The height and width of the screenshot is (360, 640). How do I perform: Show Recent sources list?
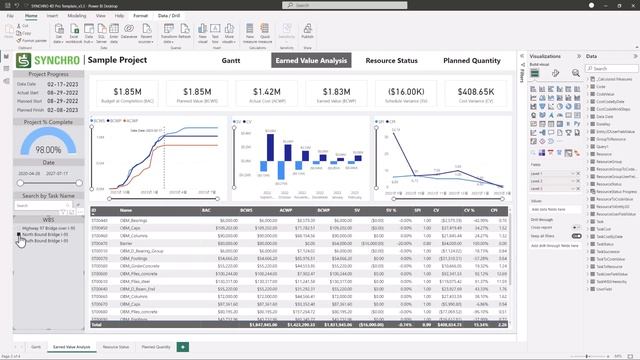(x=146, y=33)
